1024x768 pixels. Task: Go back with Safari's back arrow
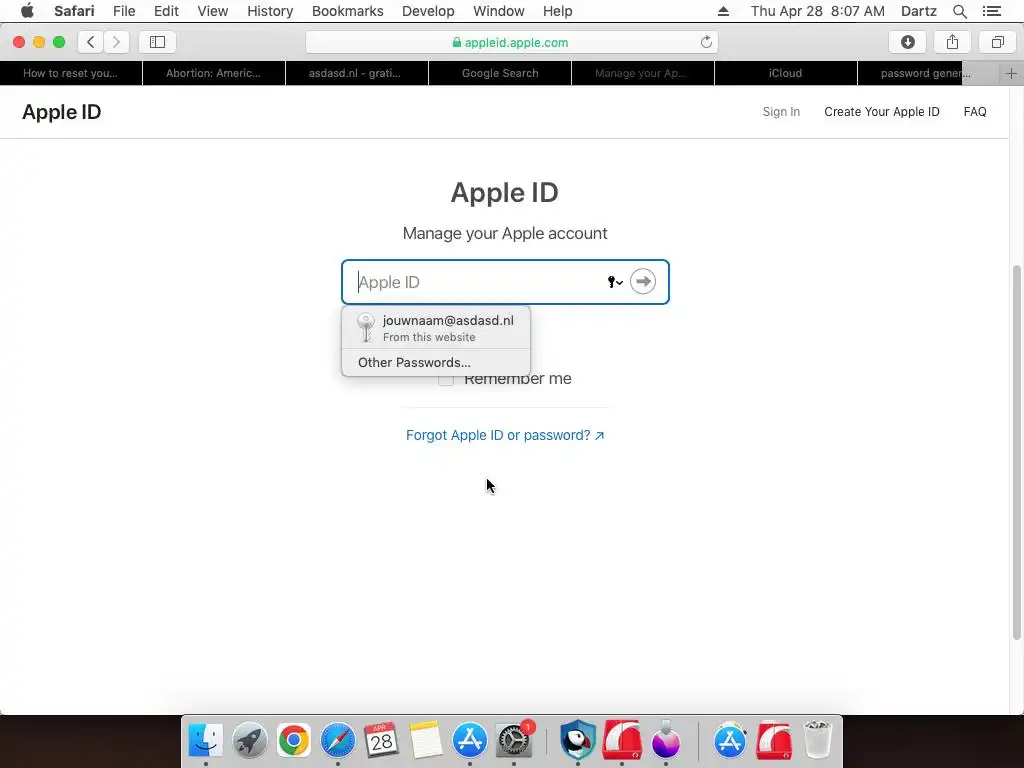click(91, 42)
